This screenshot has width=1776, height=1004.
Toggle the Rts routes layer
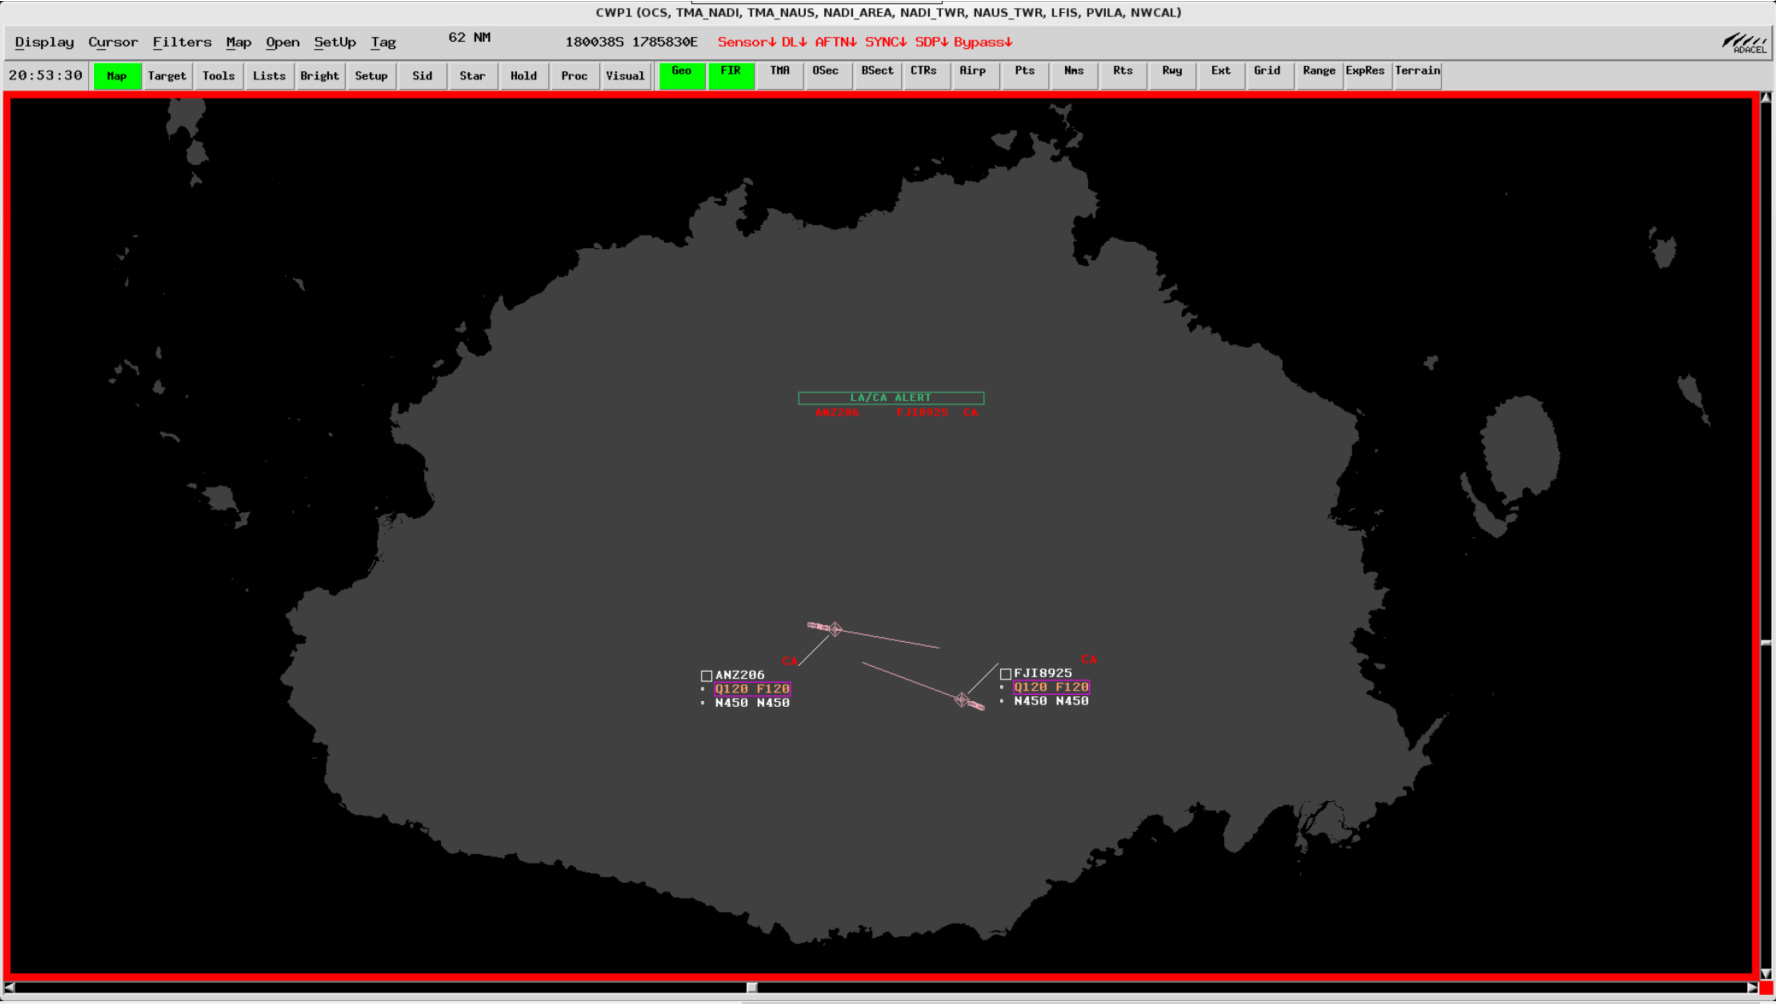pyautogui.click(x=1123, y=76)
